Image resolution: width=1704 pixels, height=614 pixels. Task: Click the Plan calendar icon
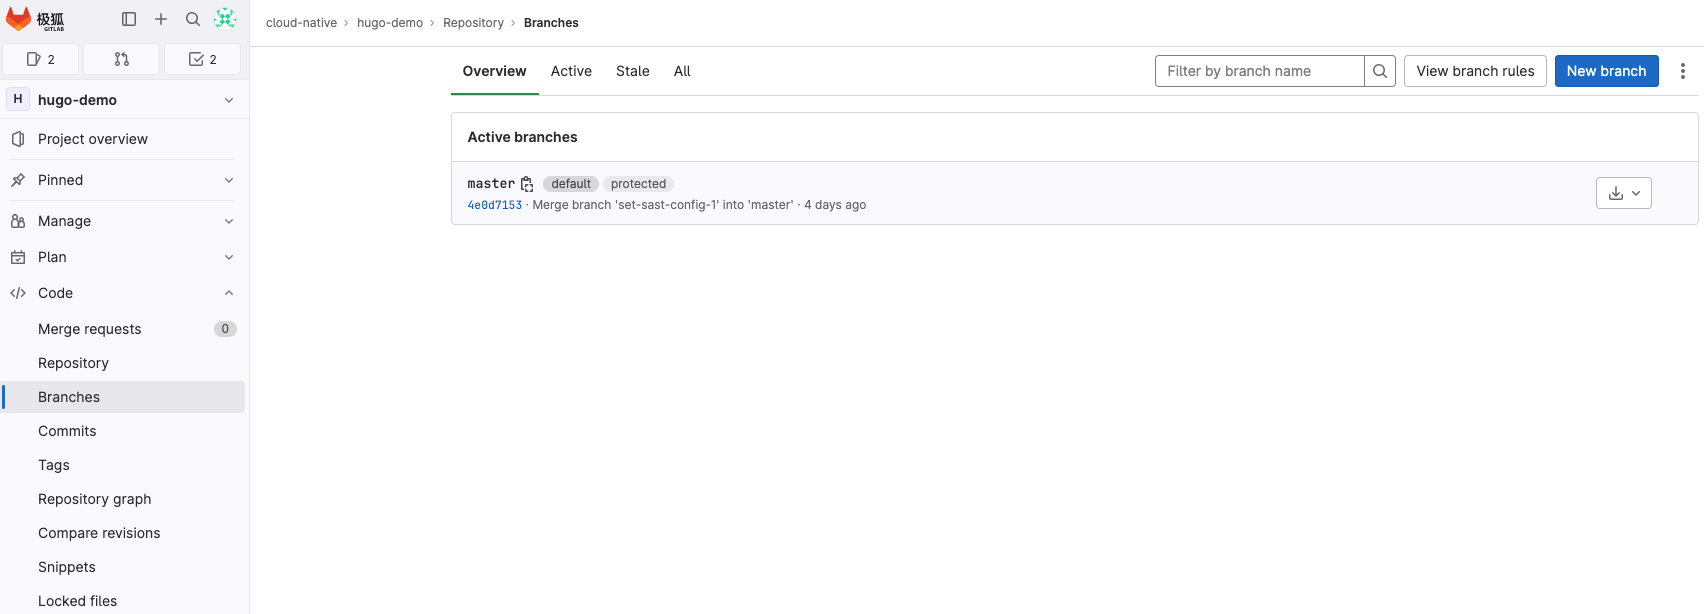click(18, 257)
